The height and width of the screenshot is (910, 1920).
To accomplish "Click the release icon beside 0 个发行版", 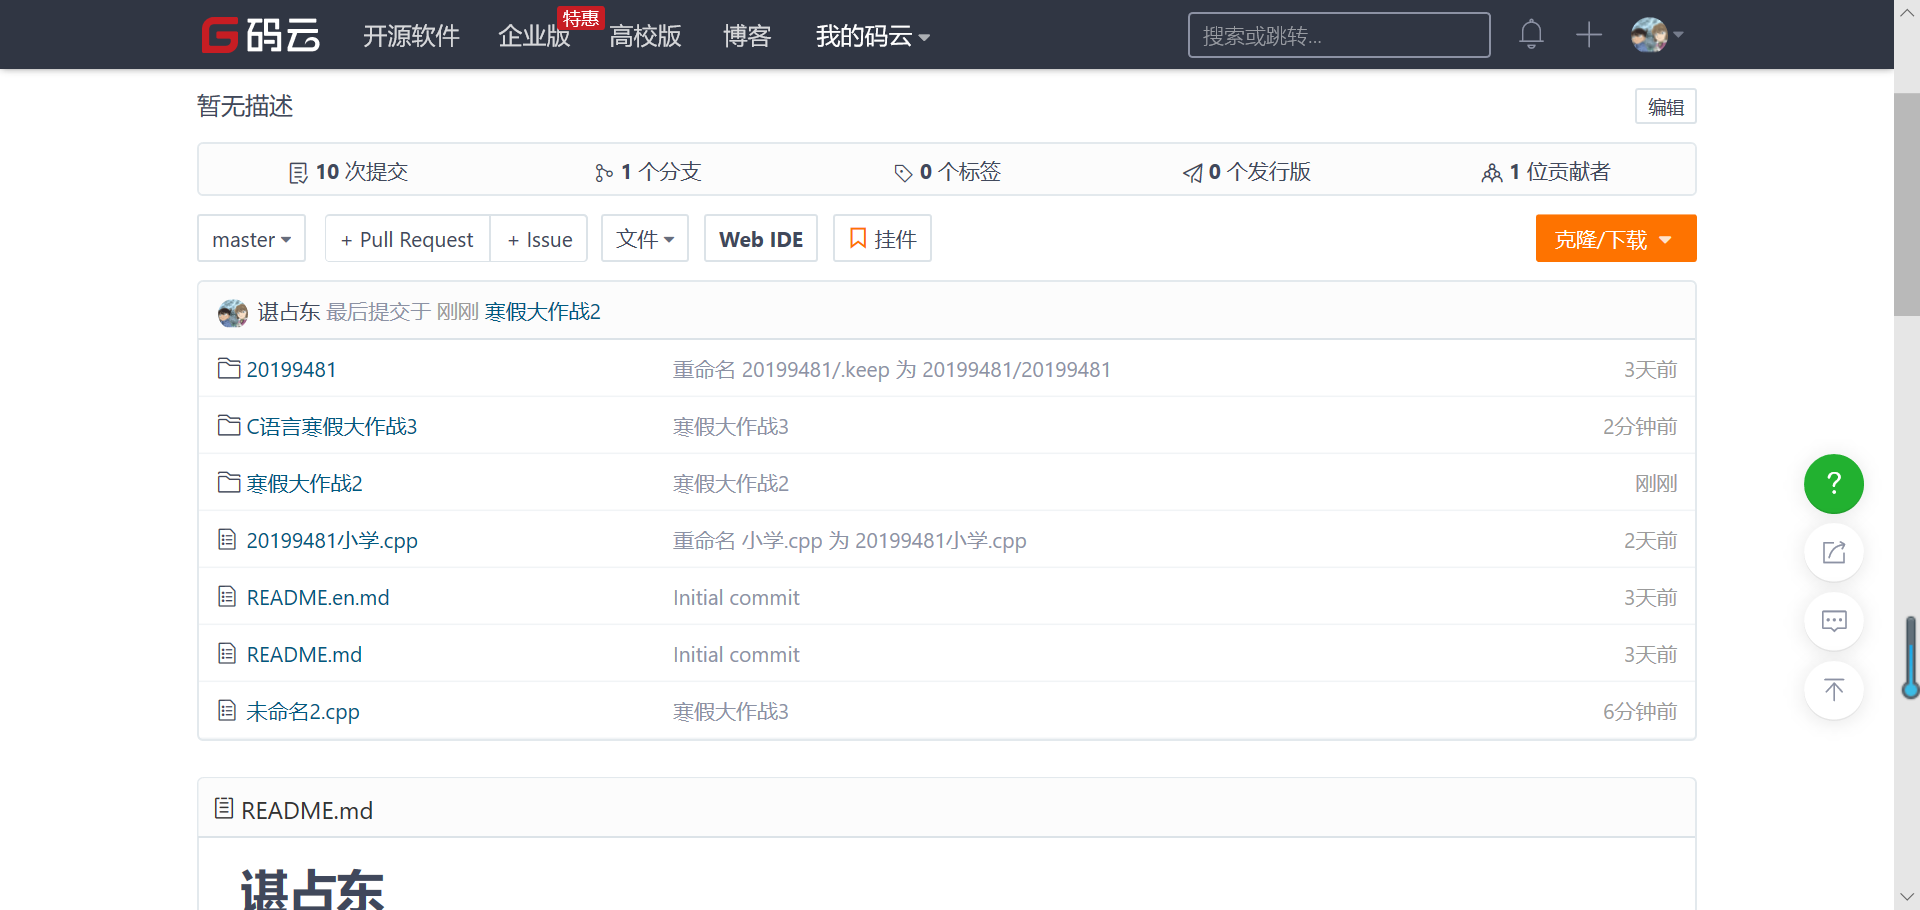I will [1192, 173].
